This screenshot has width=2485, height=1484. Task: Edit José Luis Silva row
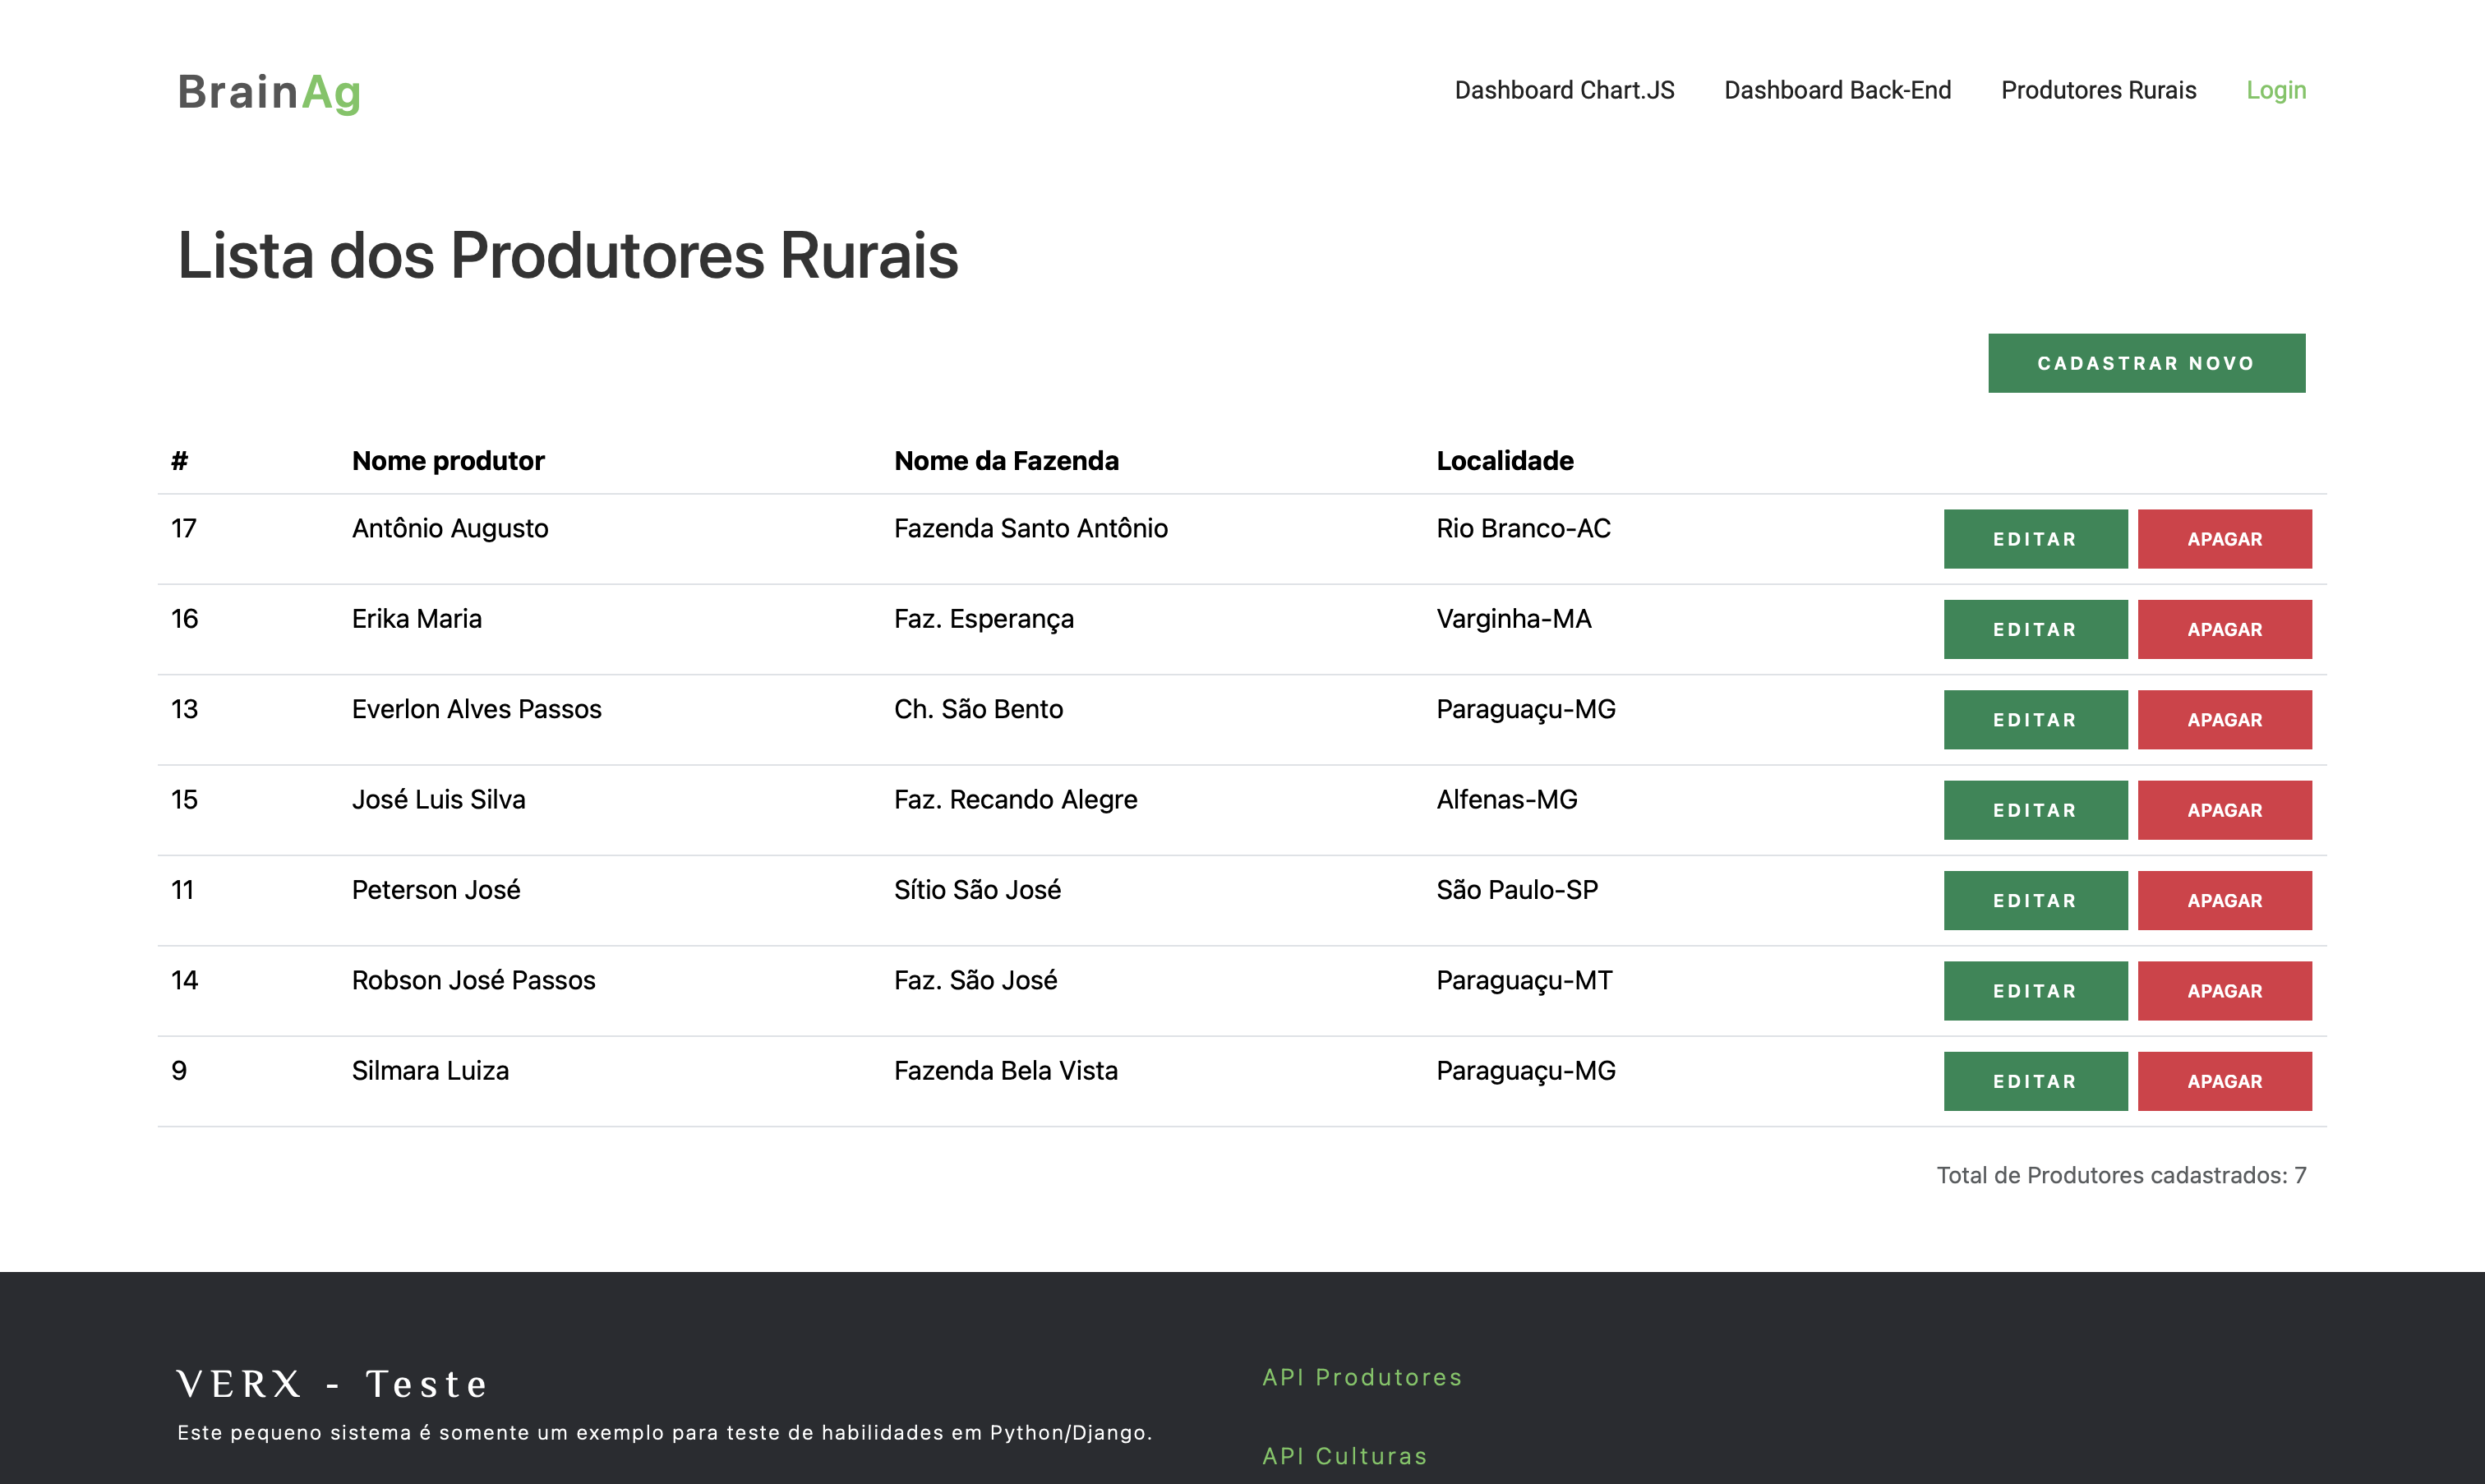pyautogui.click(x=2035, y=810)
